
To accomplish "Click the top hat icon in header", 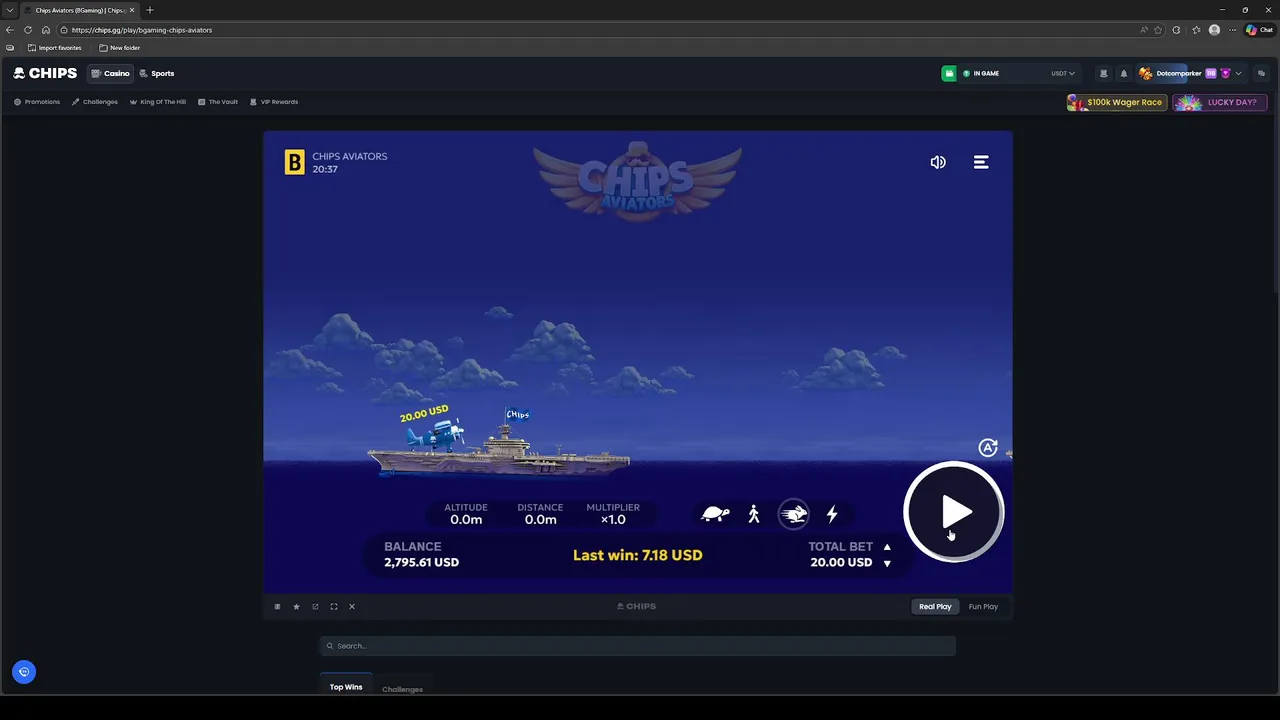I will point(1103,73).
